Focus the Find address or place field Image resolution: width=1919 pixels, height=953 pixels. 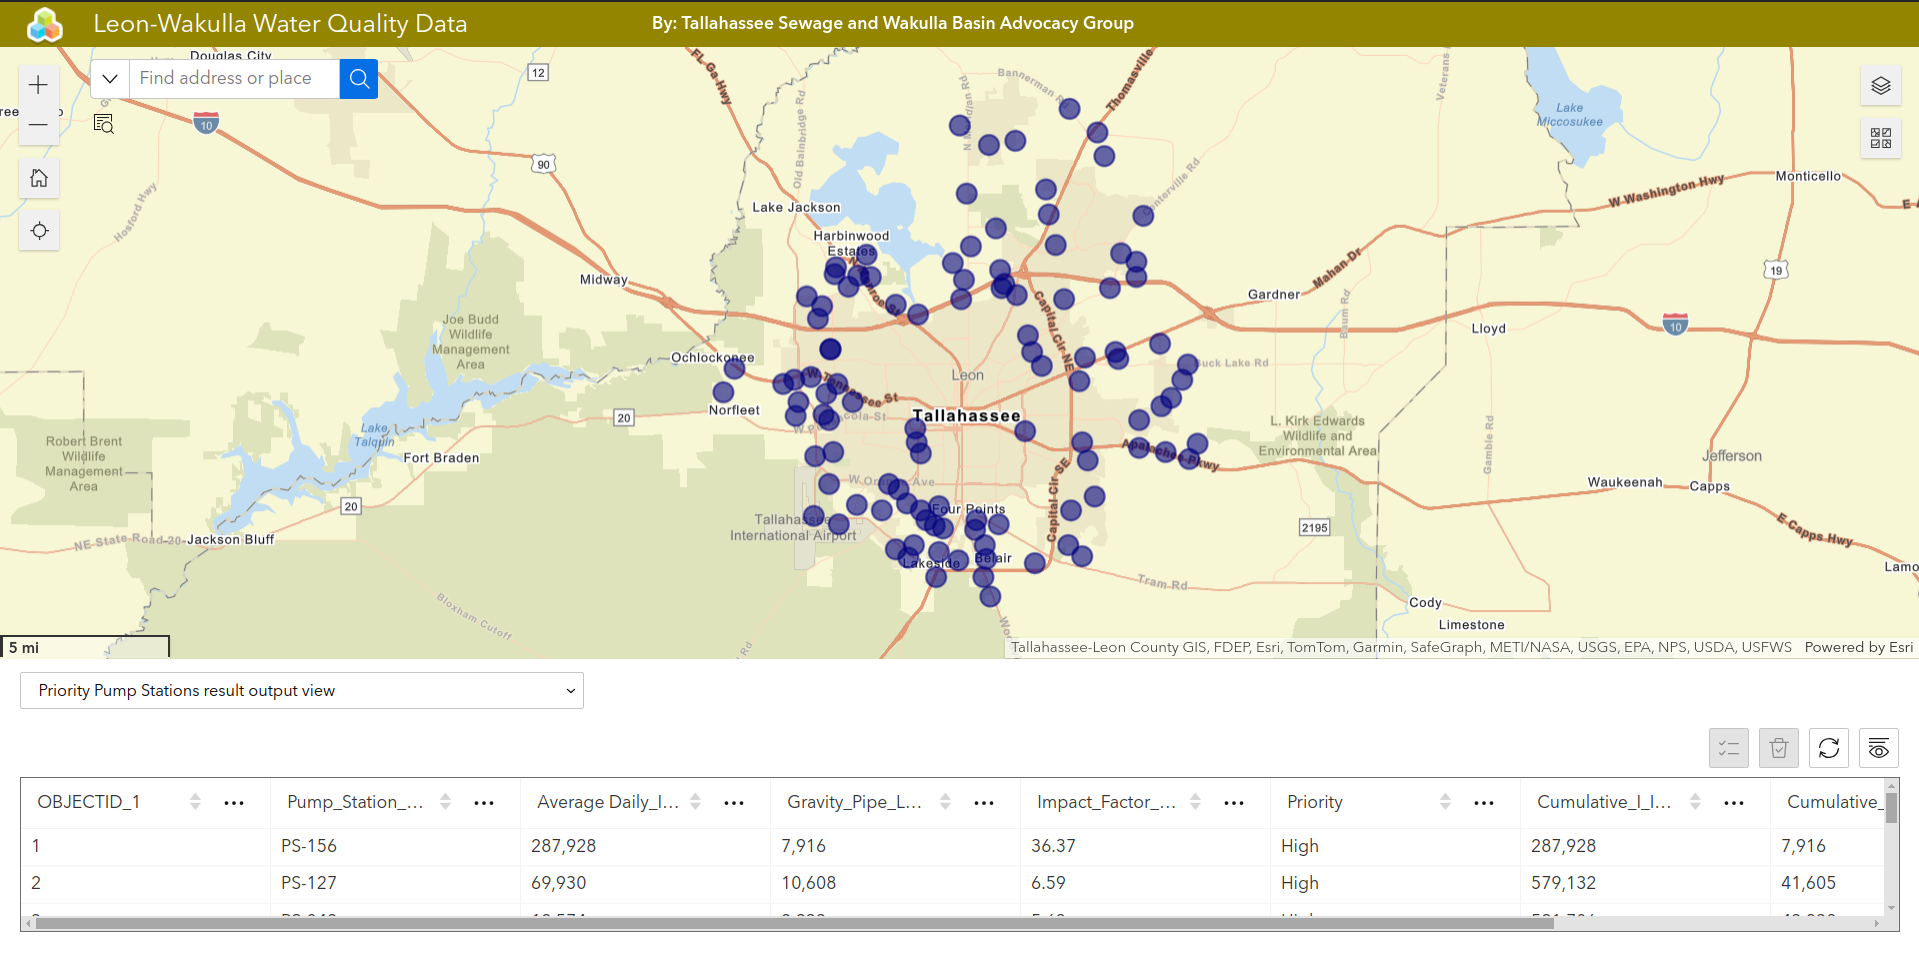pyautogui.click(x=235, y=78)
